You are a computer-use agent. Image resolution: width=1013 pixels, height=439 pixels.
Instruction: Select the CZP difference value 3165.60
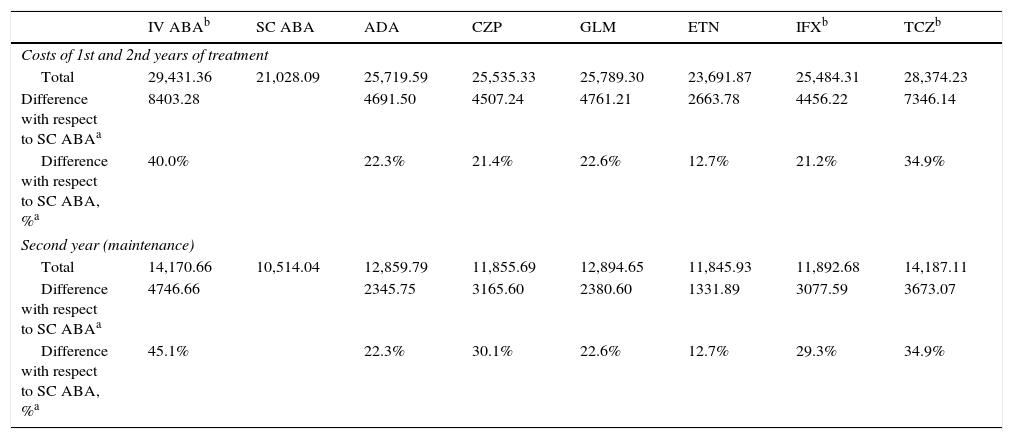498,289
